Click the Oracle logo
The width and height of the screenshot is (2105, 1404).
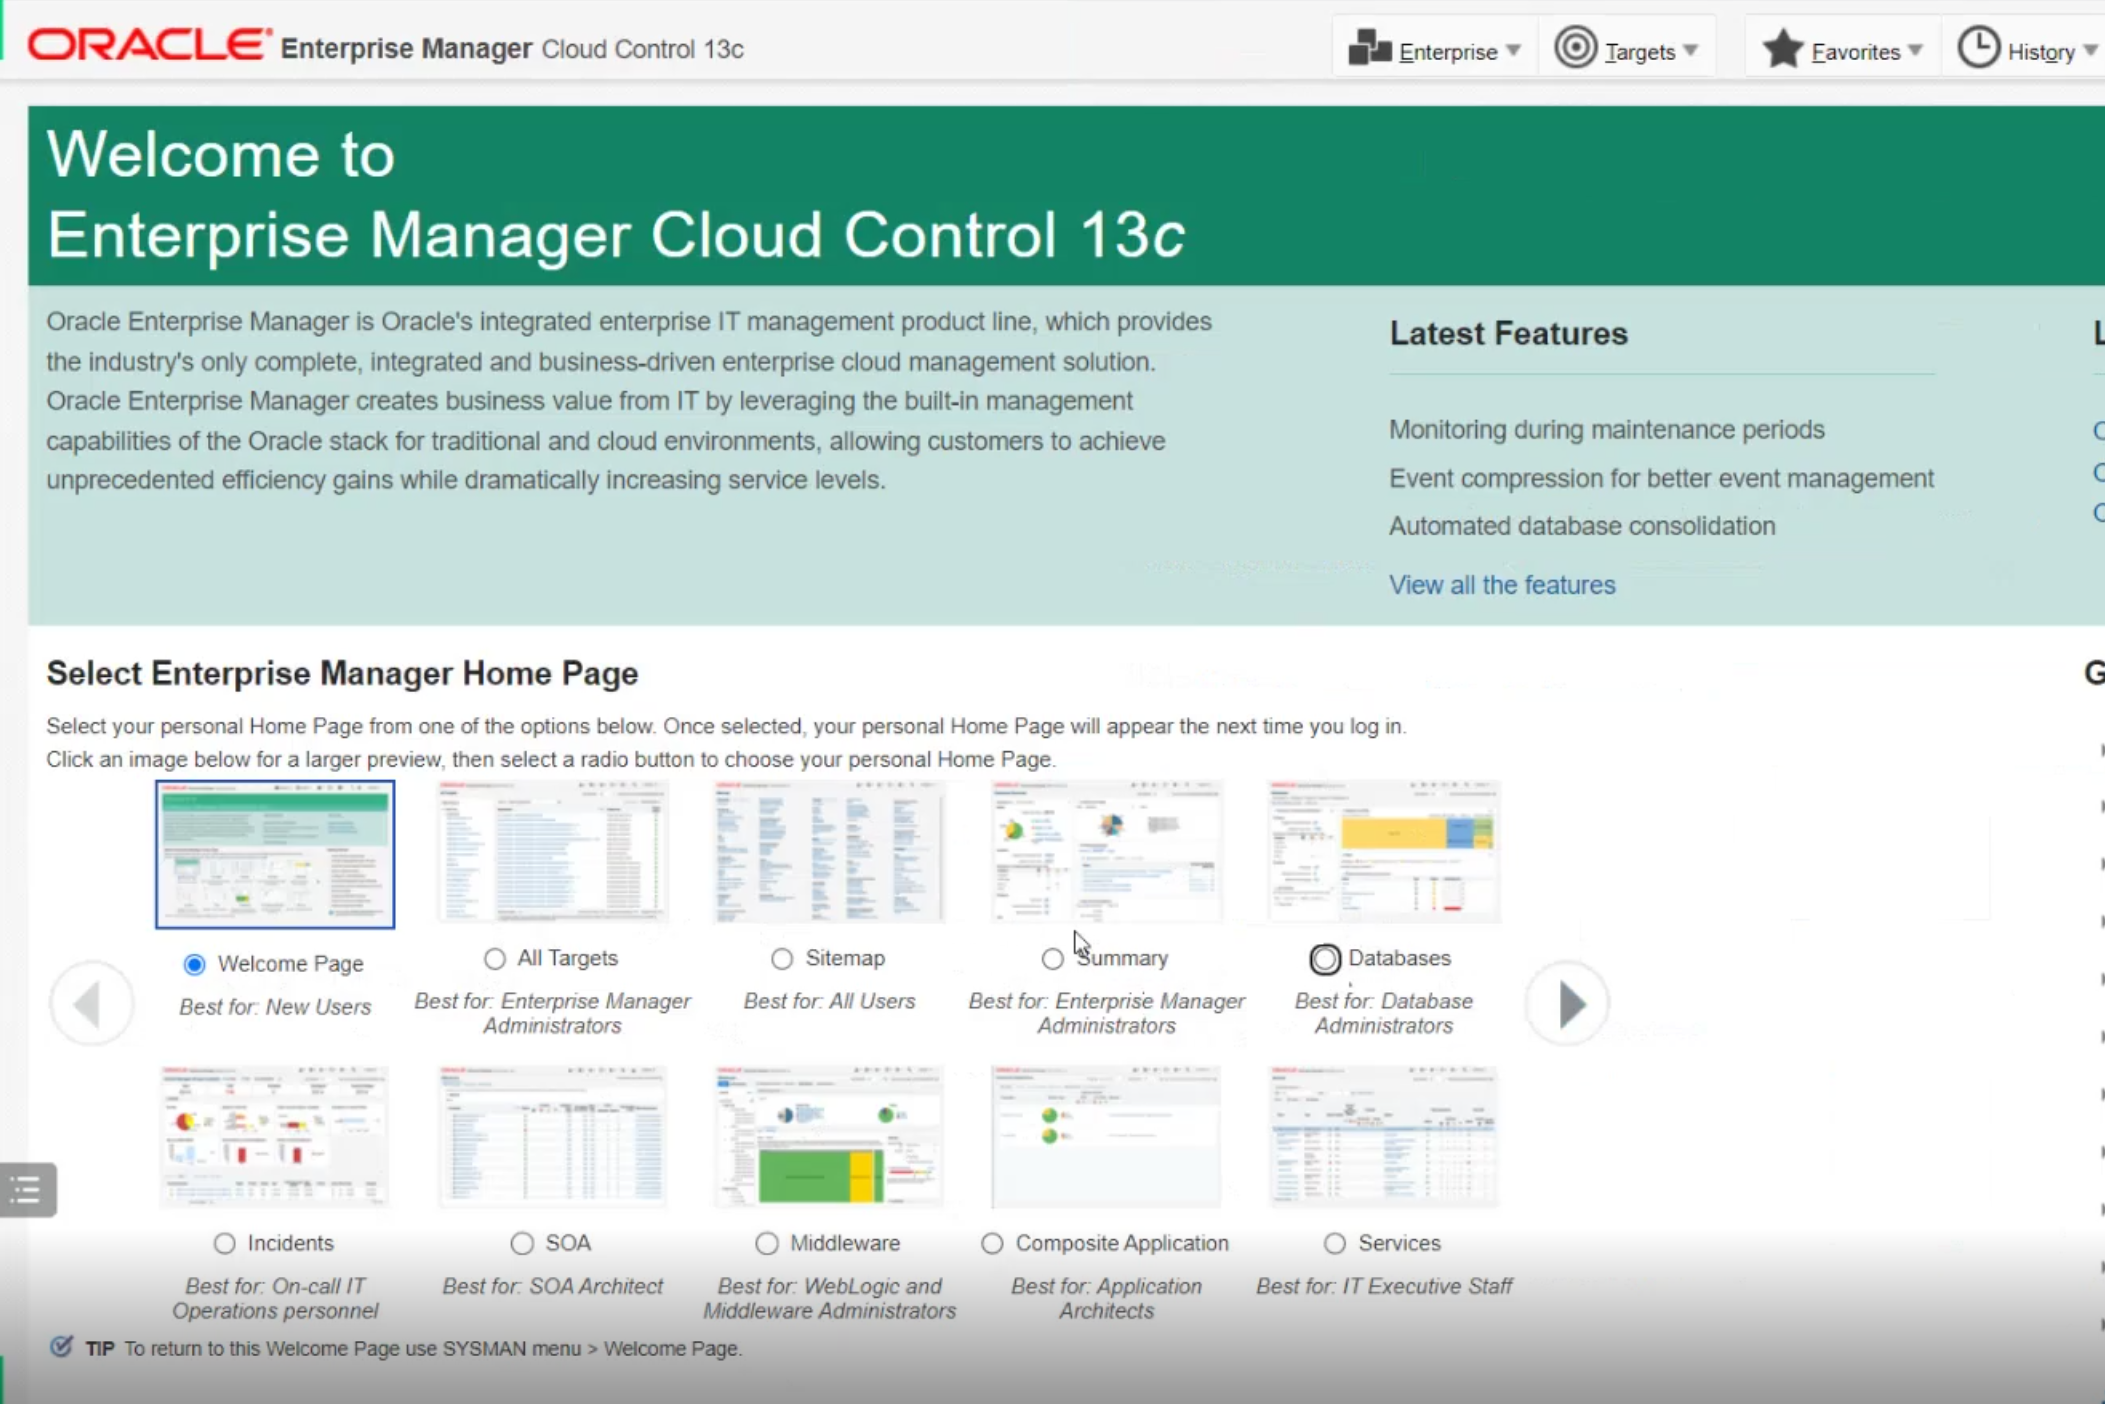pyautogui.click(x=148, y=45)
